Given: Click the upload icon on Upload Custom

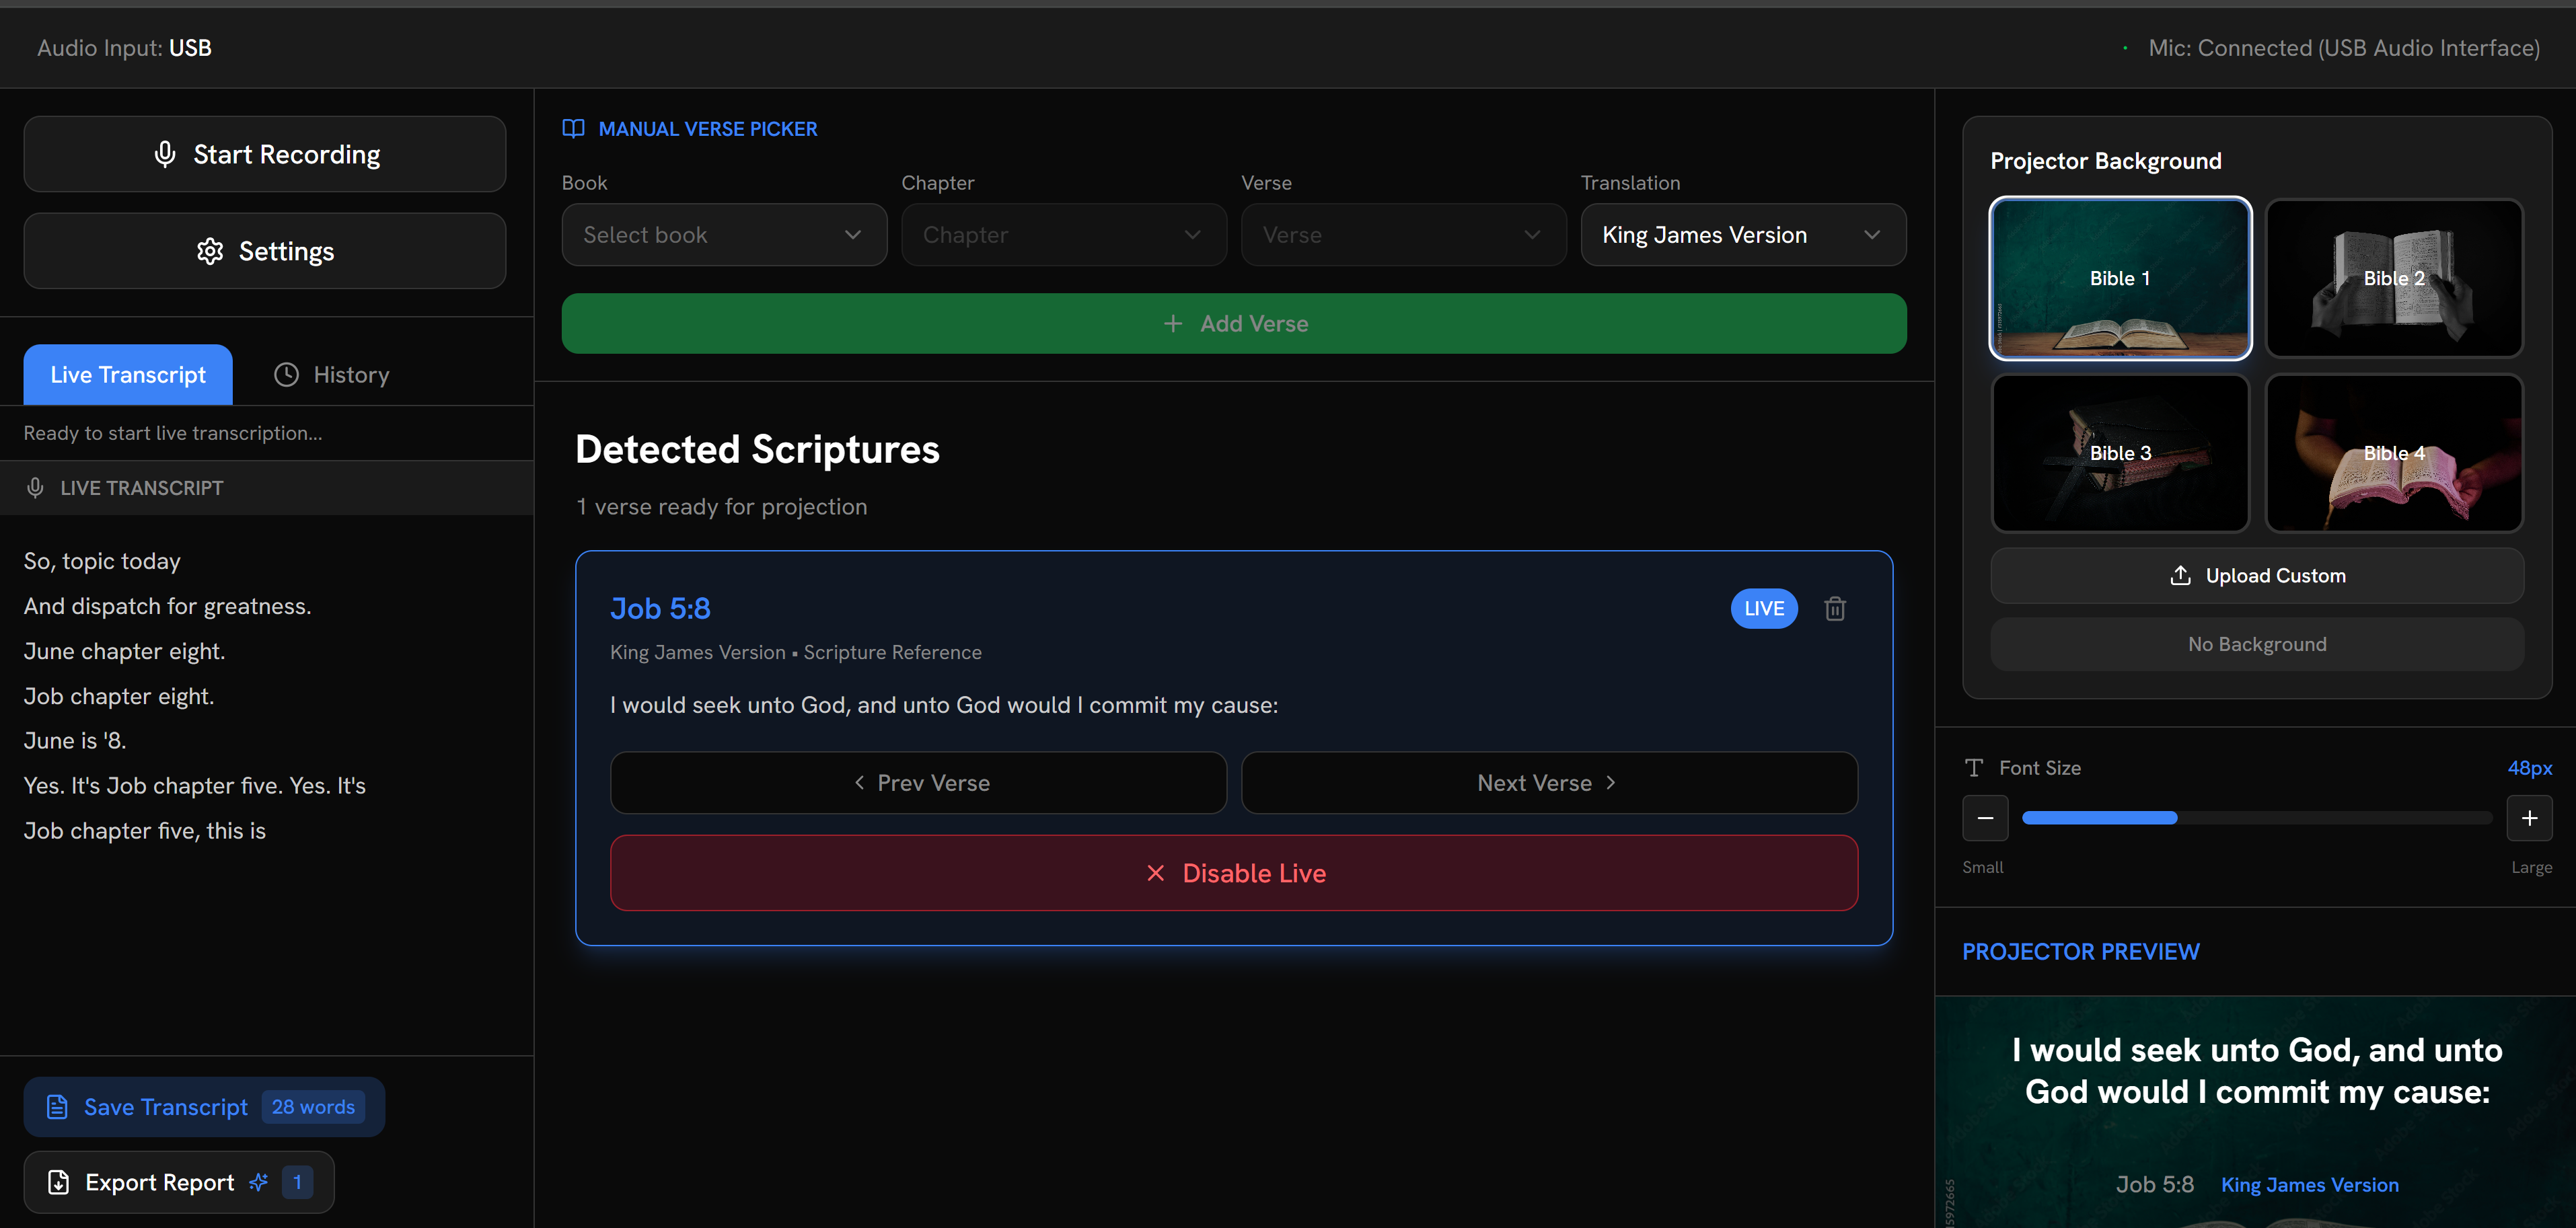Looking at the screenshot, I should click(2180, 575).
